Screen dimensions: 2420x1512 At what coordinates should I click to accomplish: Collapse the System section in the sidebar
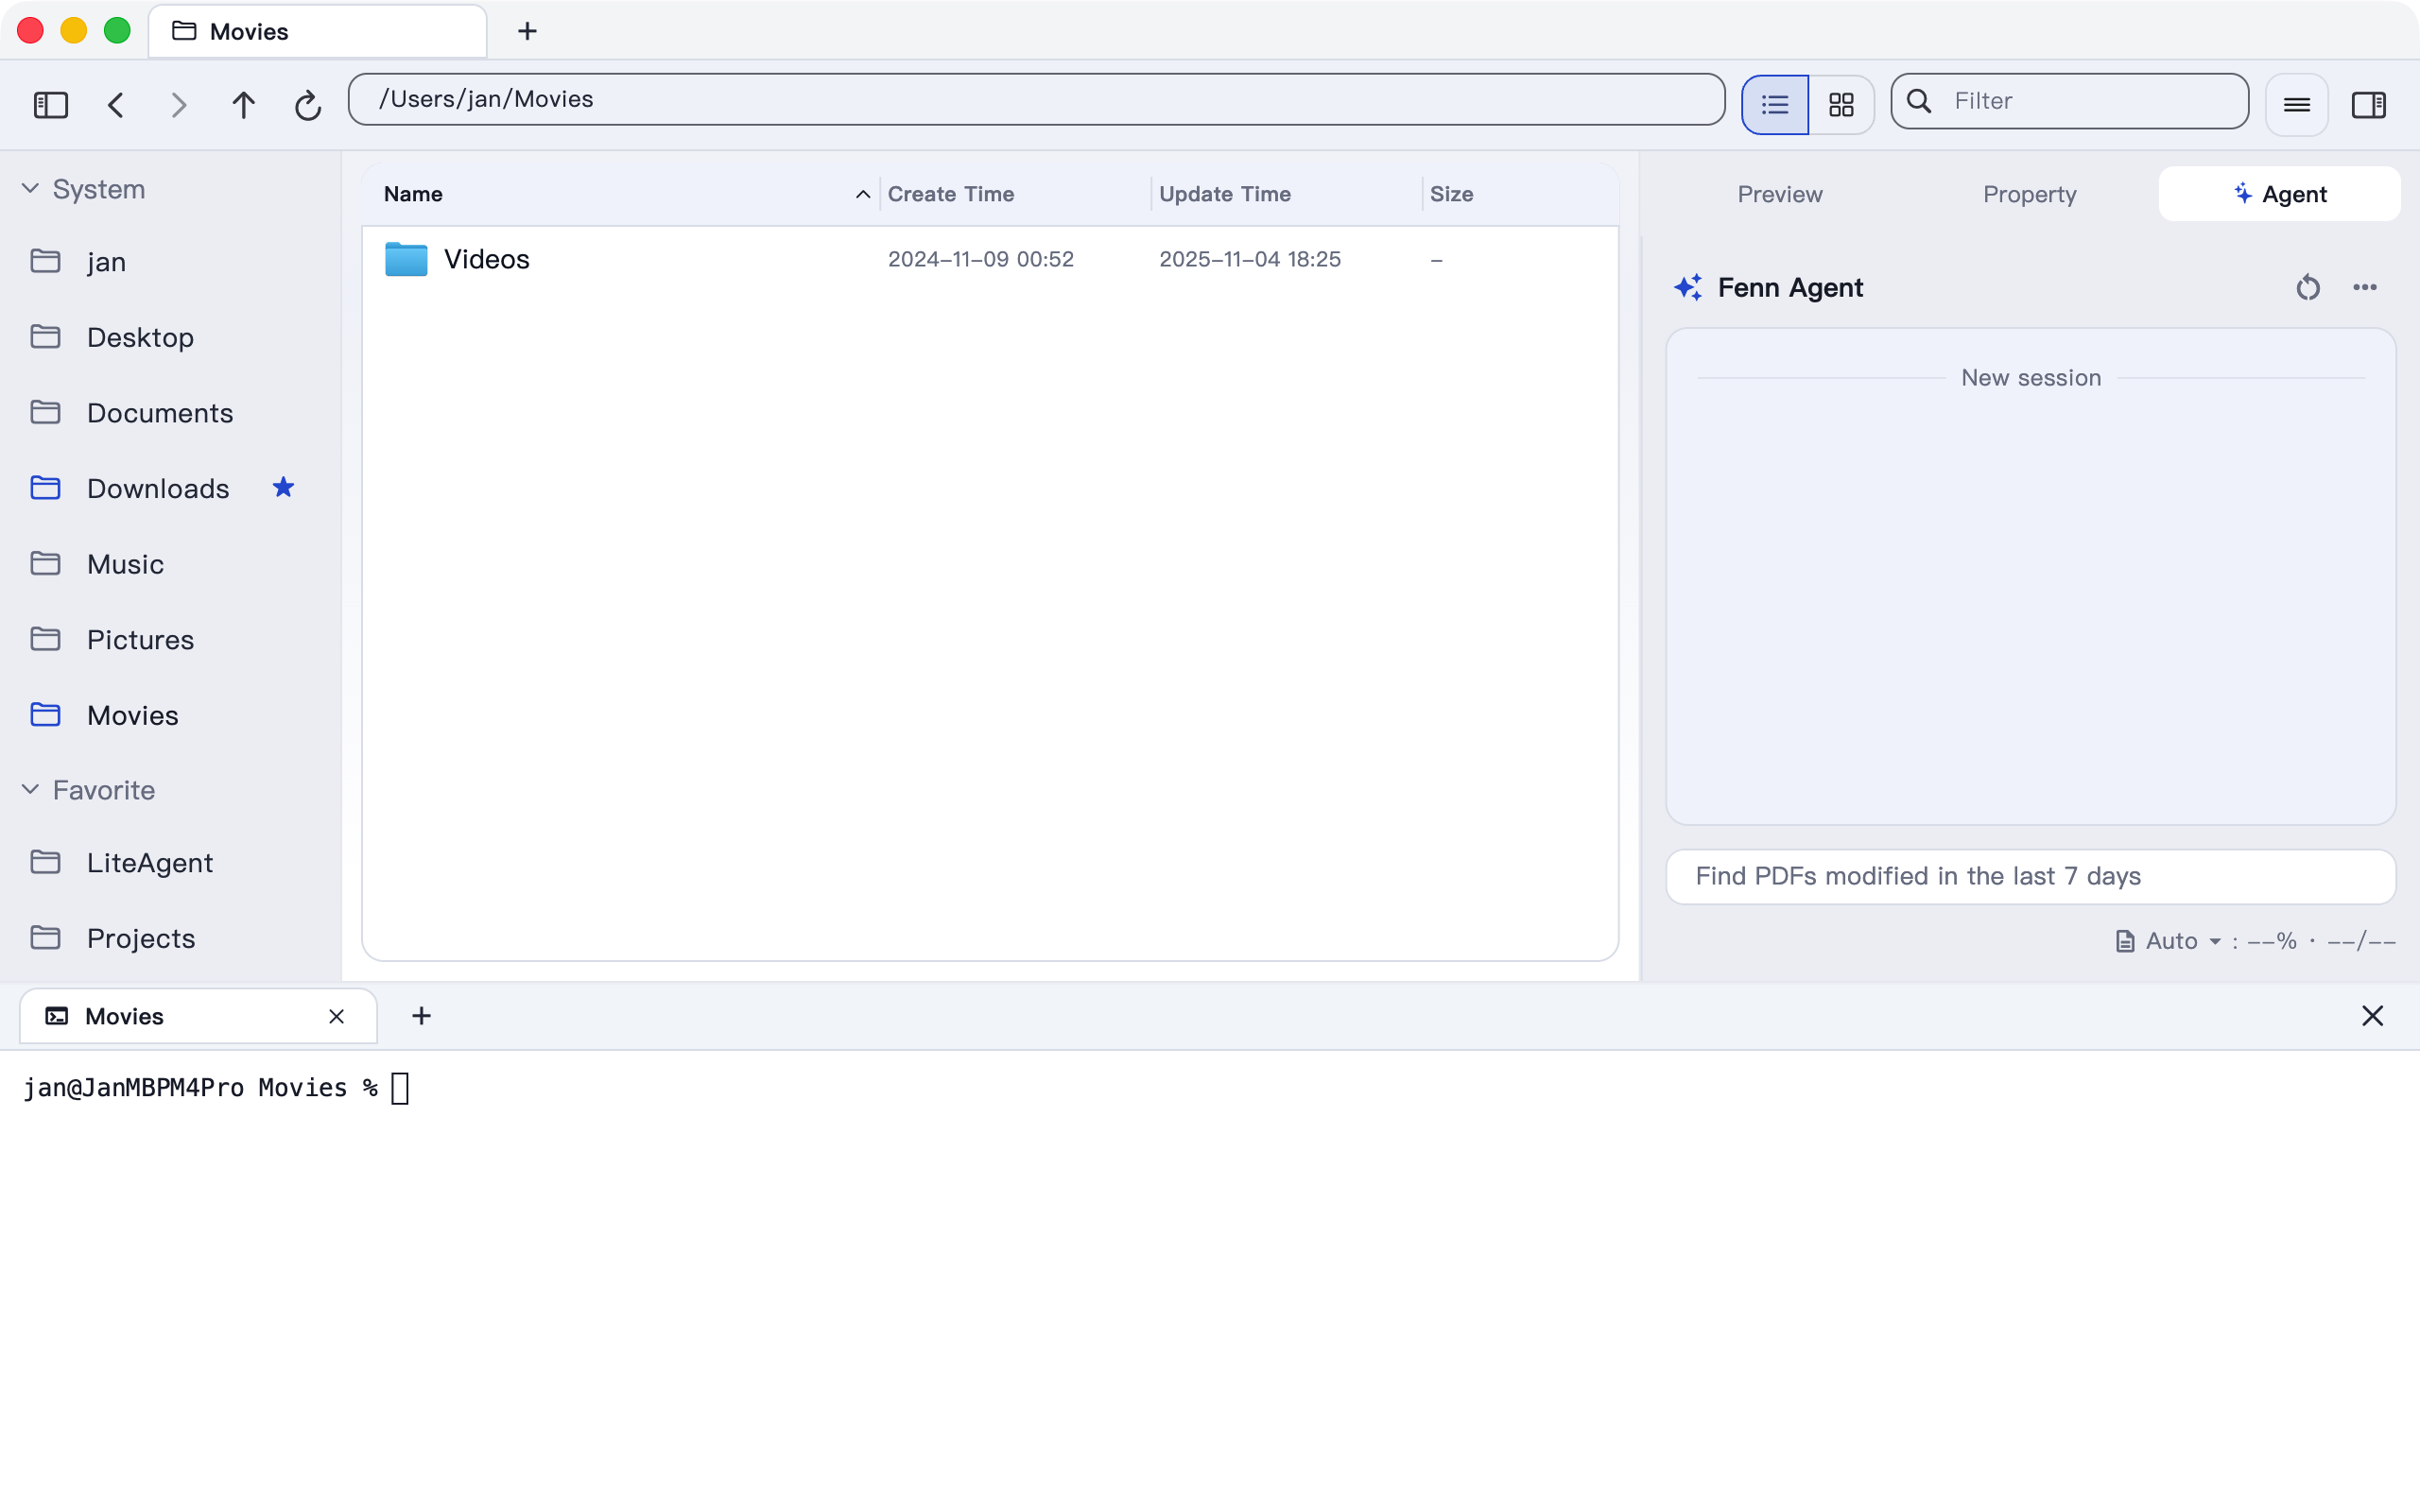click(29, 188)
